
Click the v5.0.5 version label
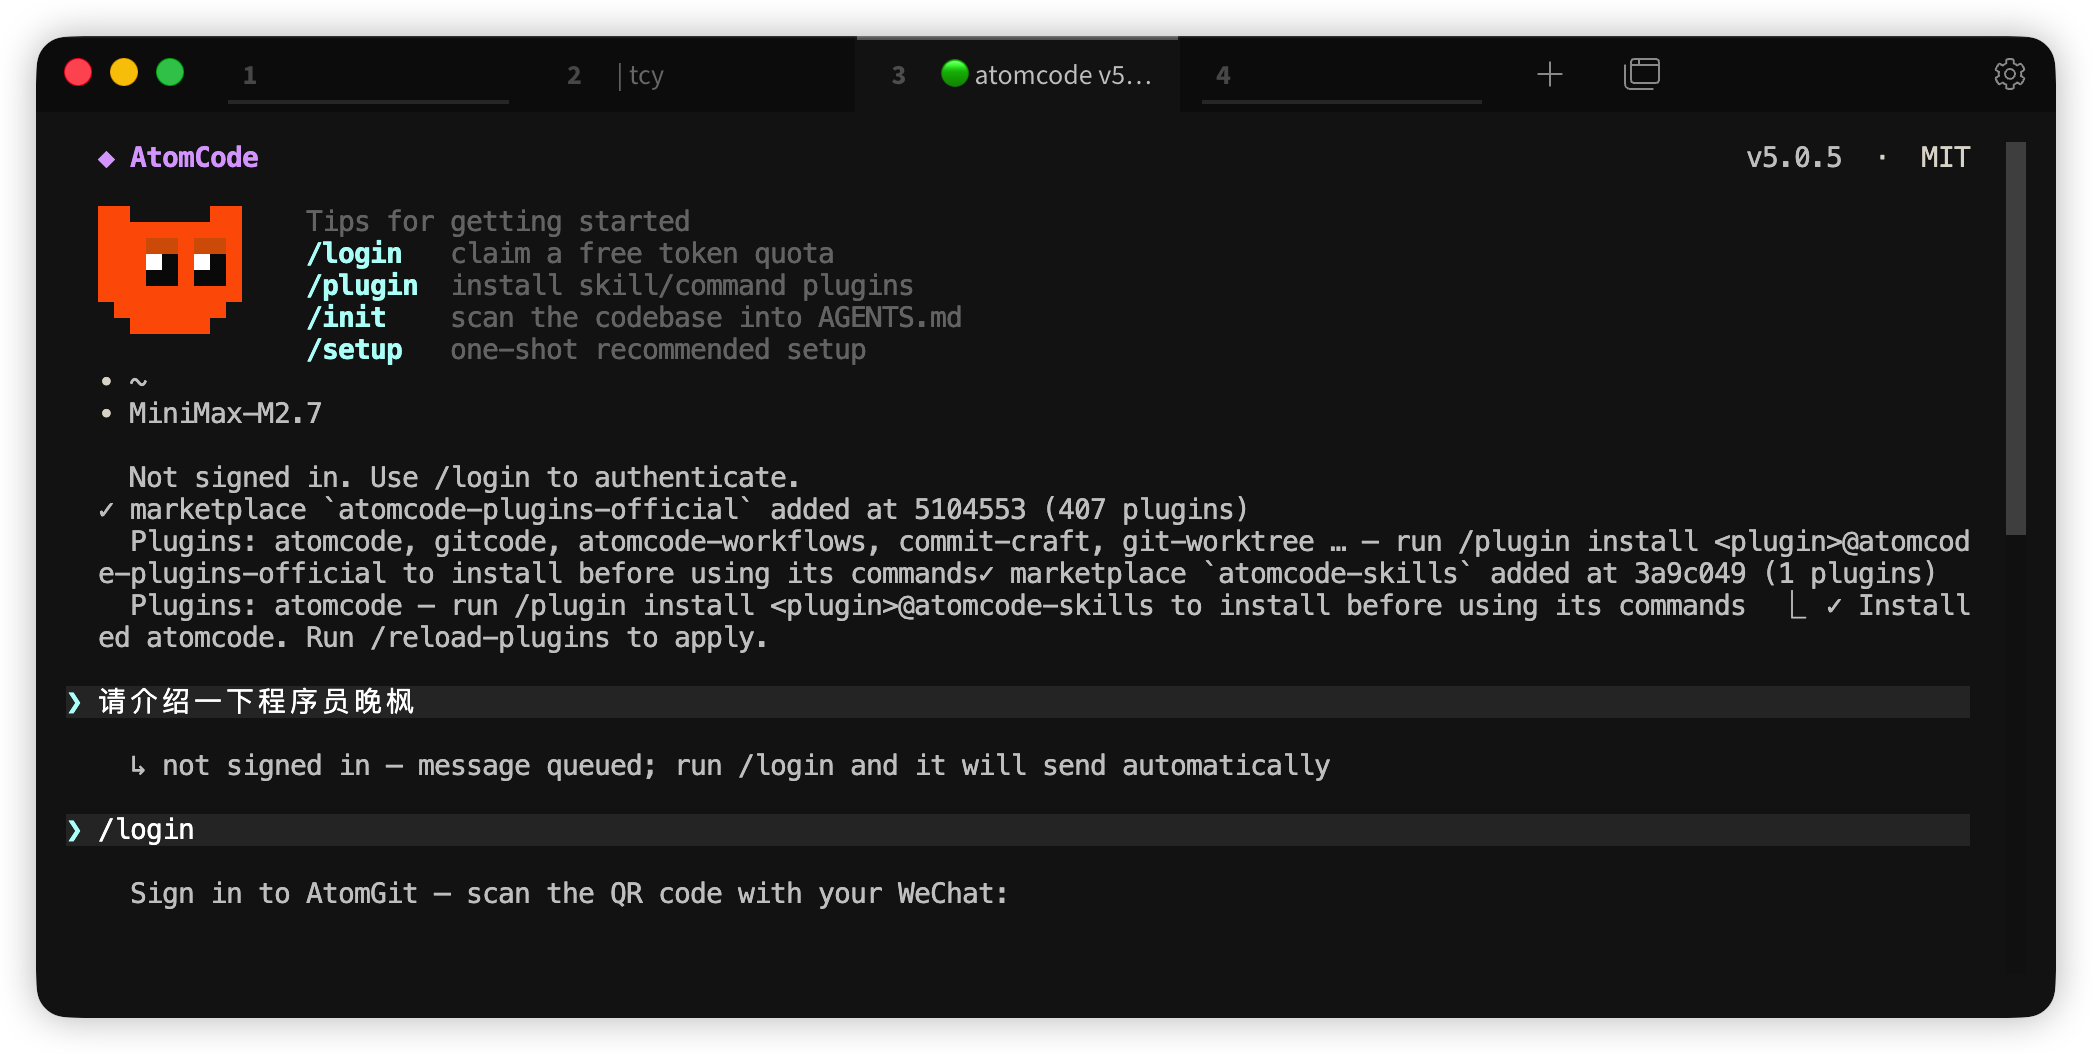coord(1794,157)
